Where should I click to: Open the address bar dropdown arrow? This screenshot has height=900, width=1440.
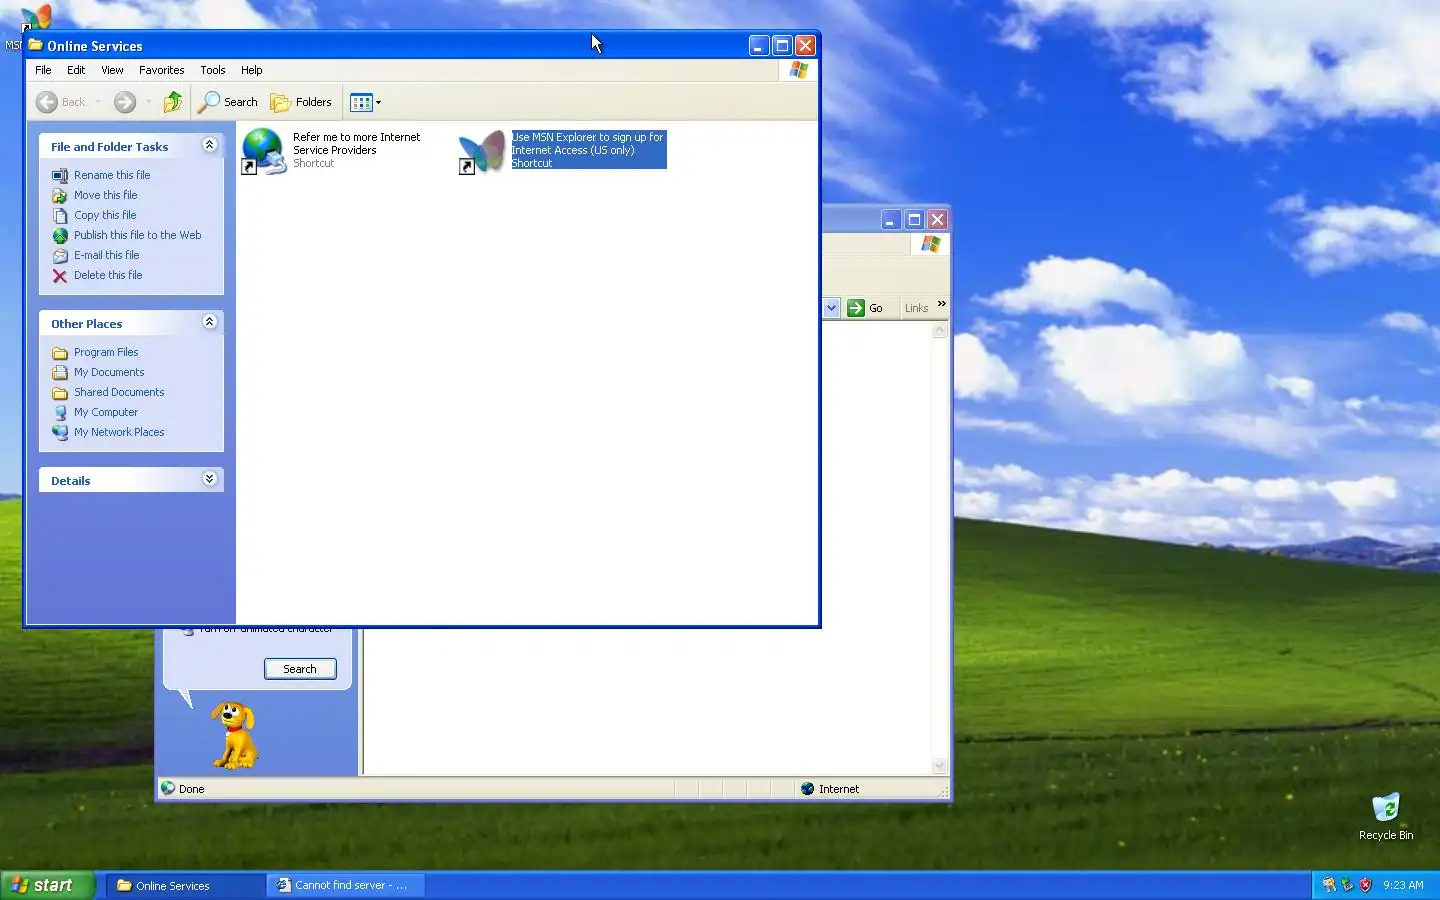[x=831, y=308]
